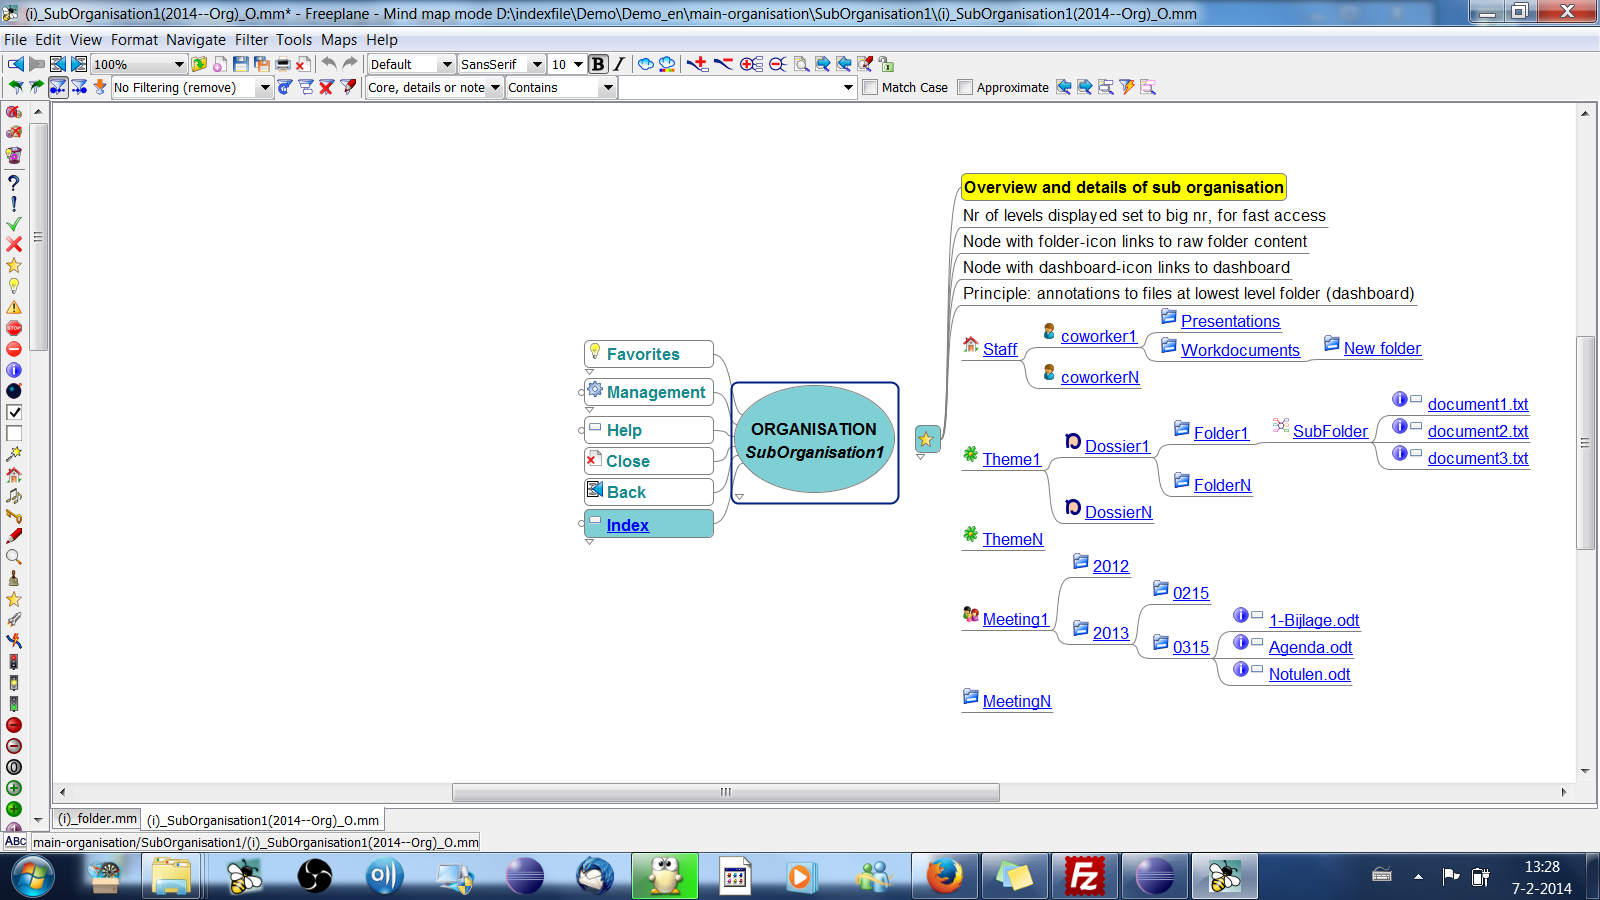Apply italic formatting to node text

point(618,63)
